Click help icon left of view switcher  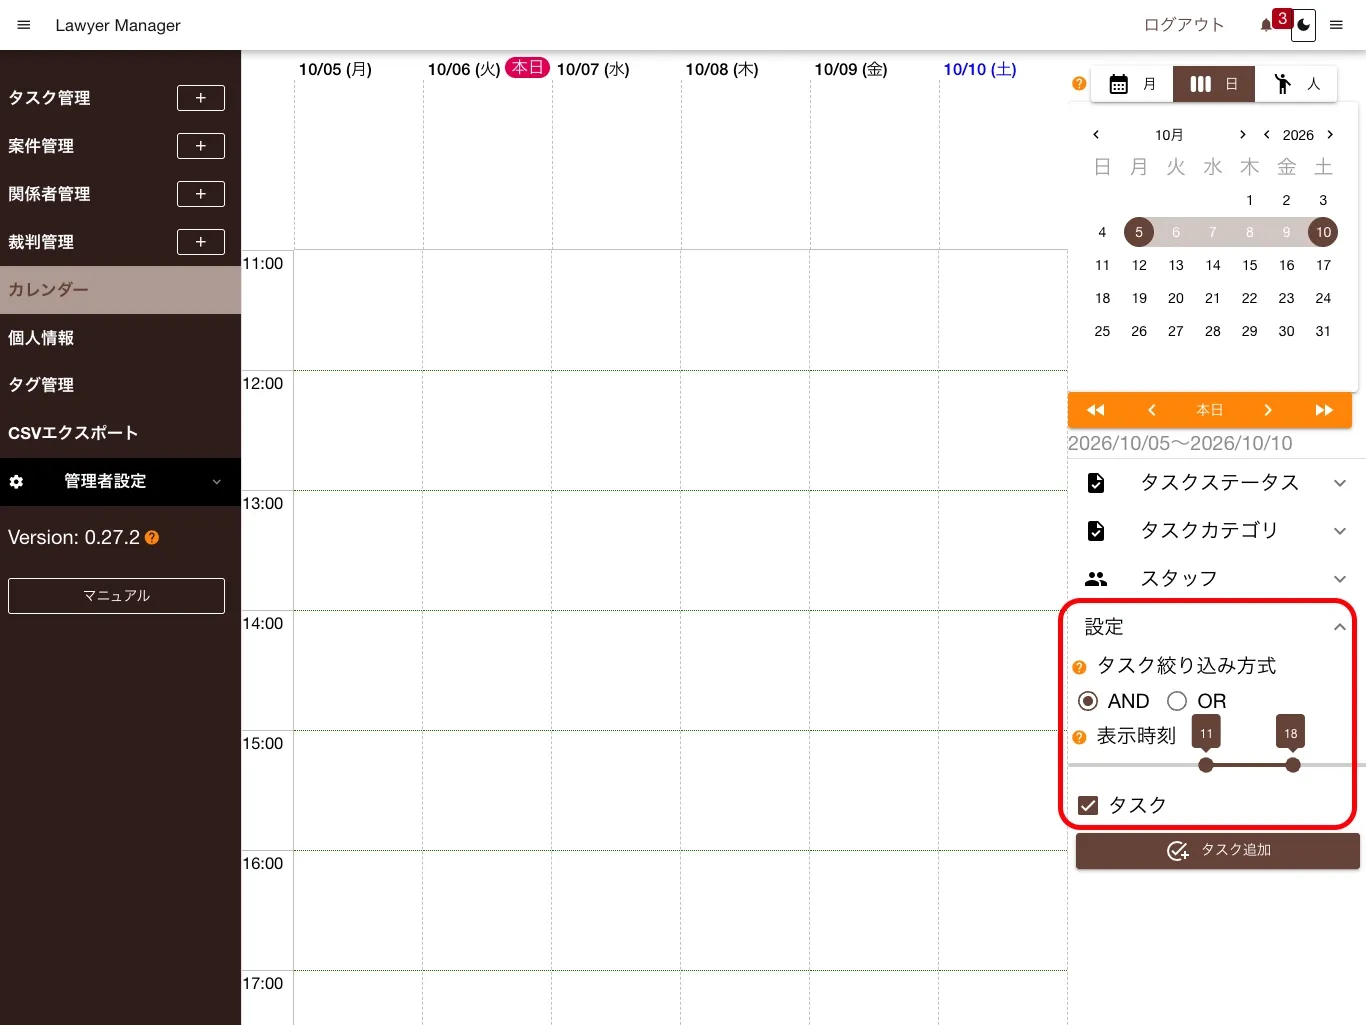pyautogui.click(x=1079, y=84)
